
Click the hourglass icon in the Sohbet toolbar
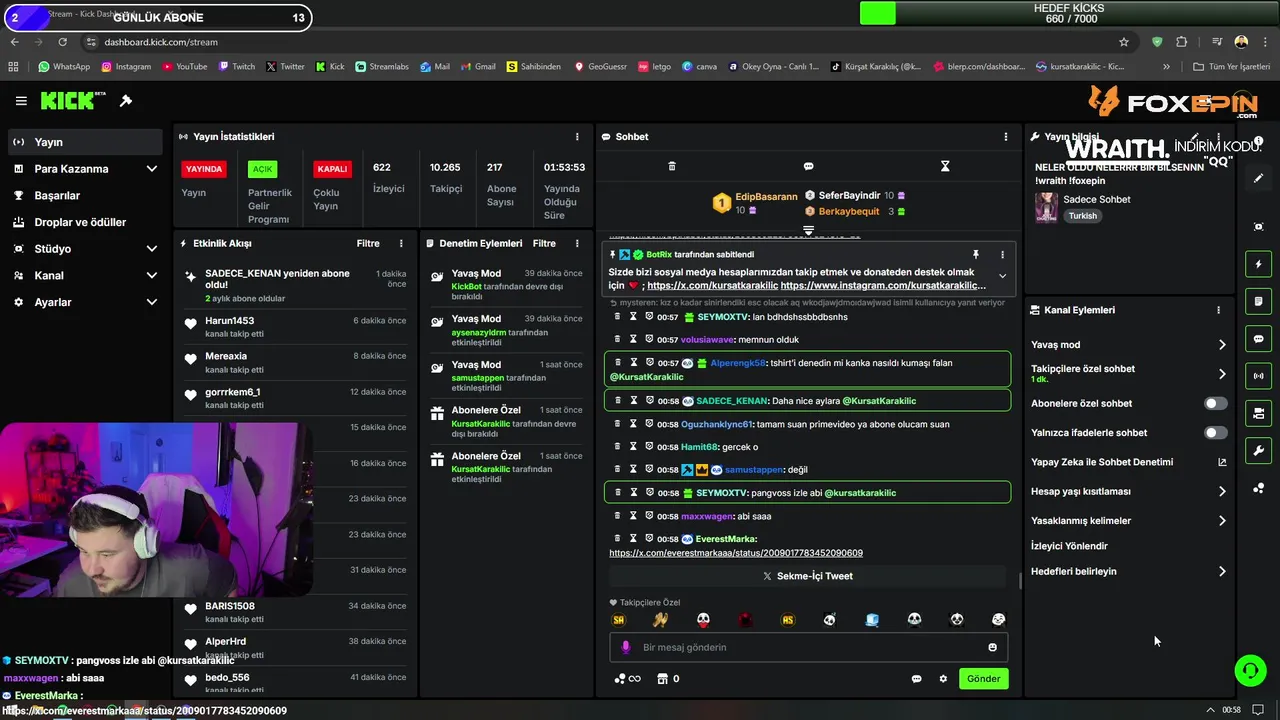tap(945, 166)
